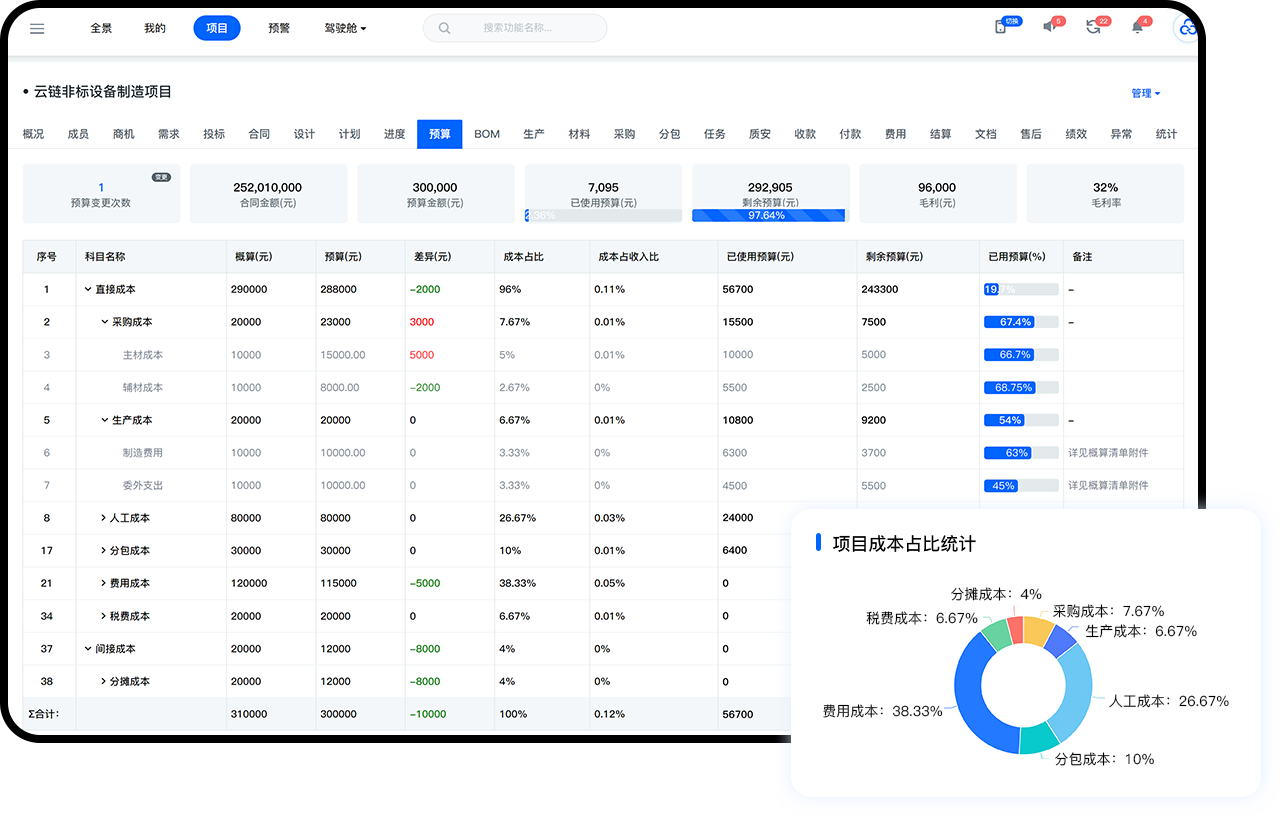Click the 预警 navigation button
Screen dimensions: 1280x818
pyautogui.click(x=279, y=29)
